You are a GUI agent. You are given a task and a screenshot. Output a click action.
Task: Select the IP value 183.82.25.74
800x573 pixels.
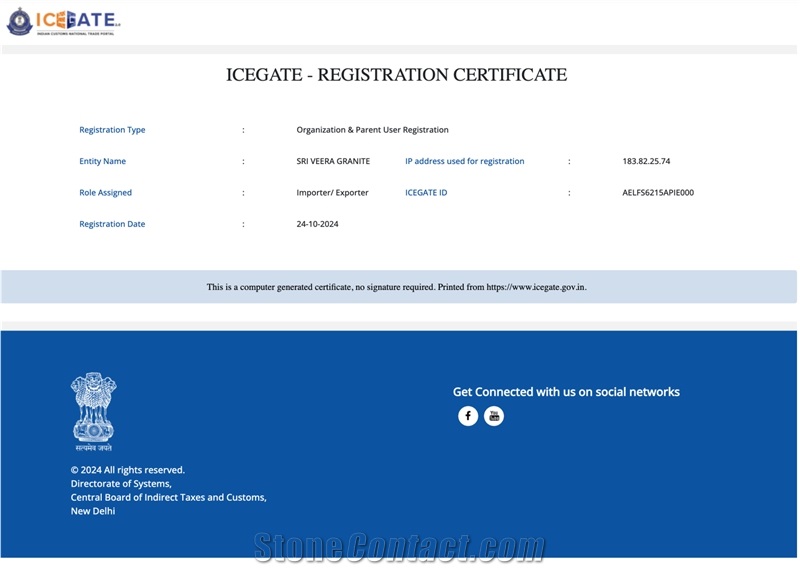coord(646,161)
